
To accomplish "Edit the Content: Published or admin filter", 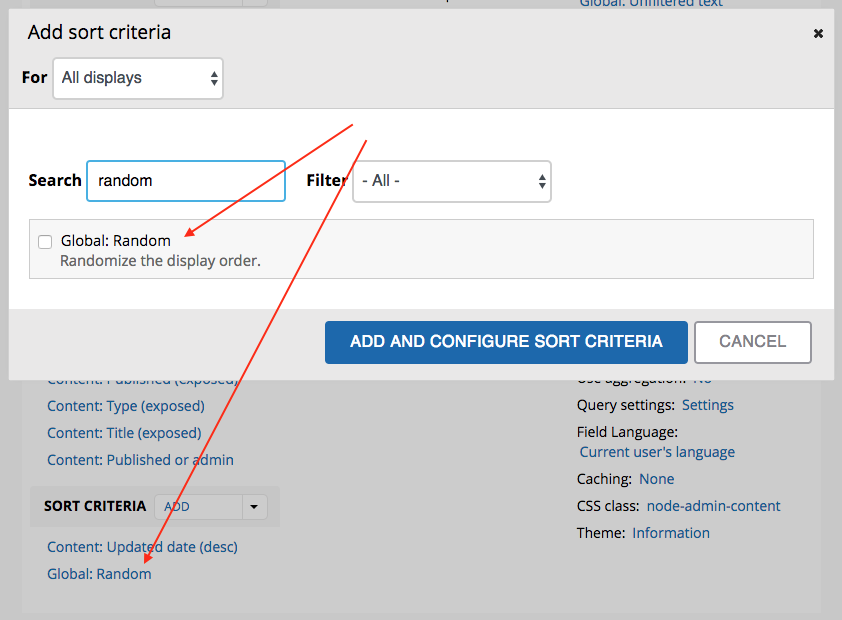I will [x=140, y=460].
